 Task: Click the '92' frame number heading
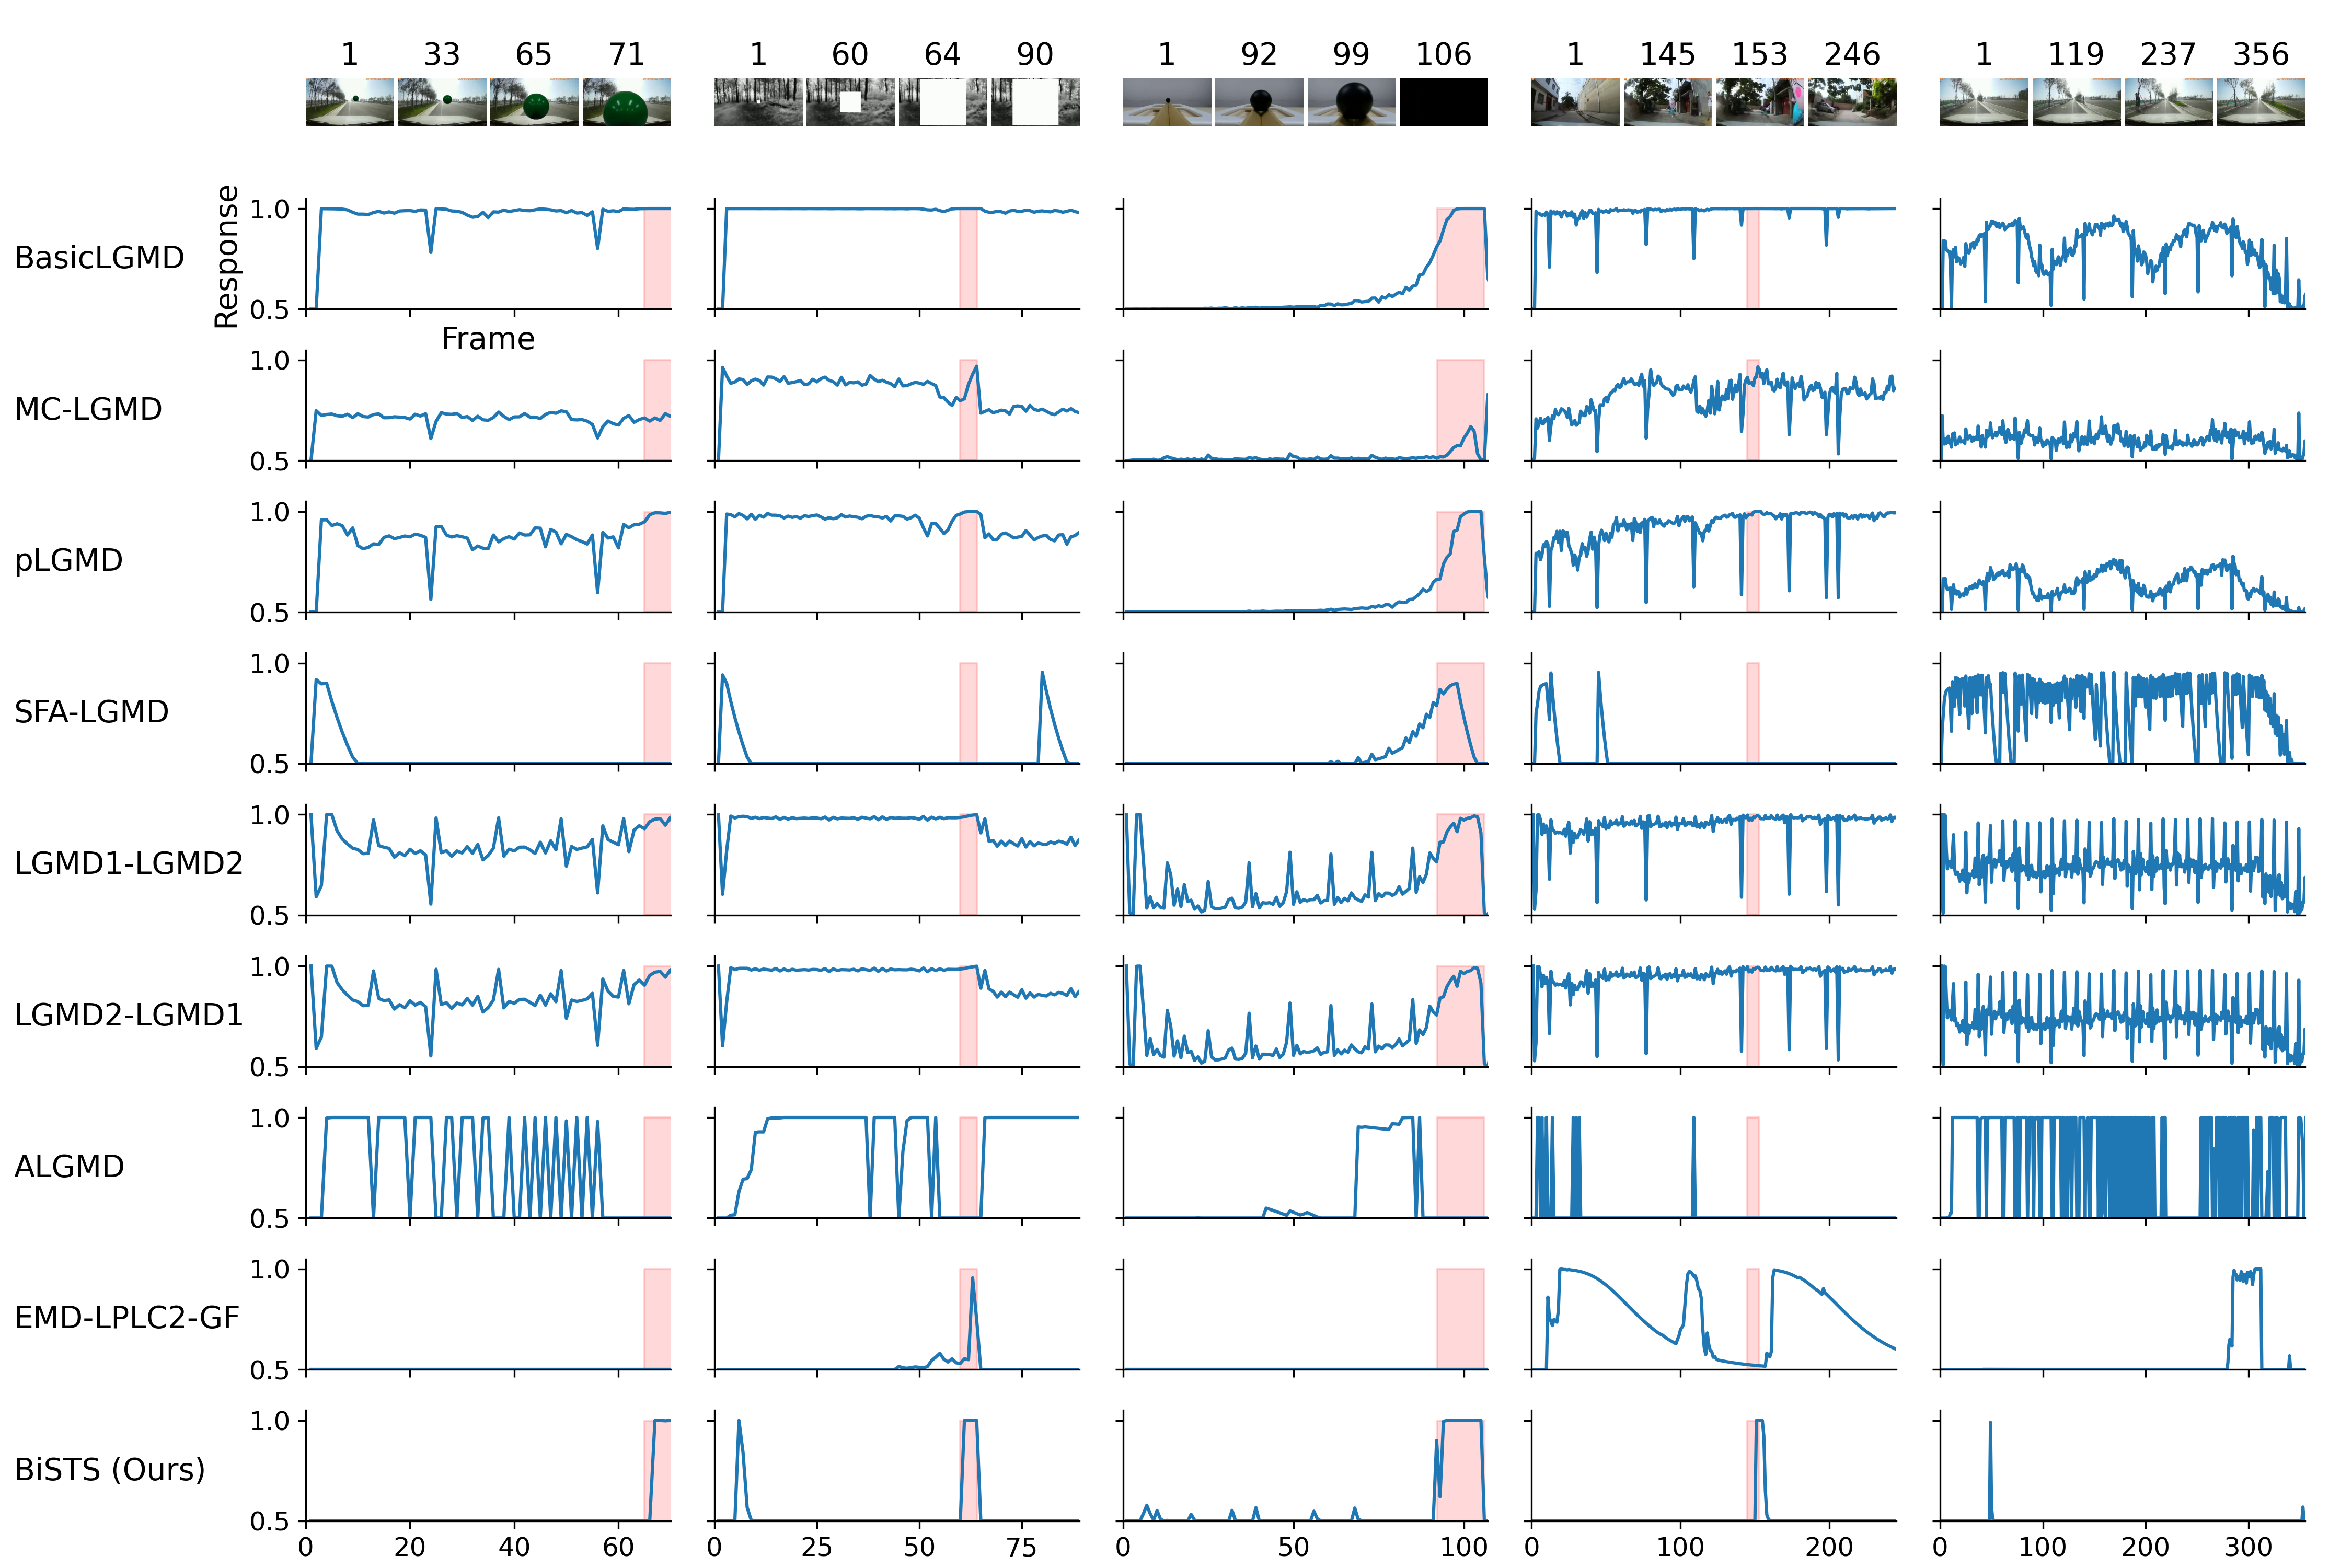(x=1259, y=55)
